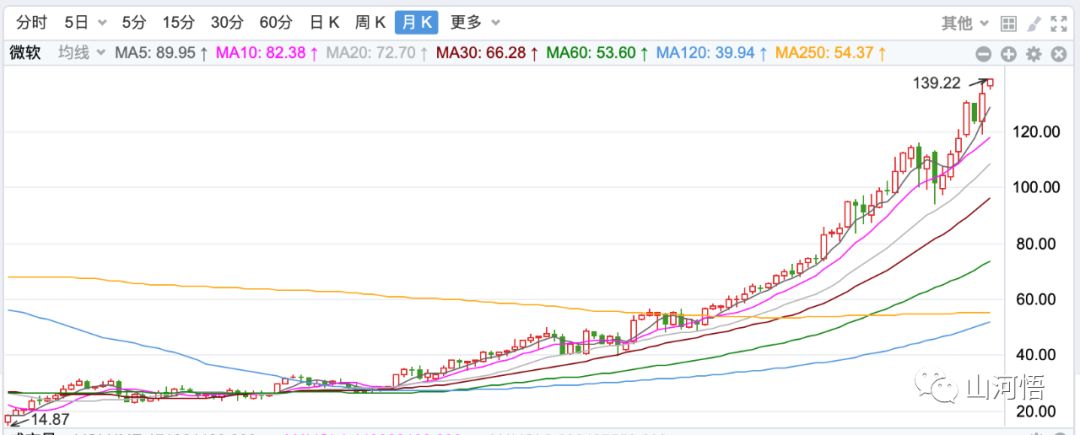Select the drawing brush tool

click(x=1035, y=22)
